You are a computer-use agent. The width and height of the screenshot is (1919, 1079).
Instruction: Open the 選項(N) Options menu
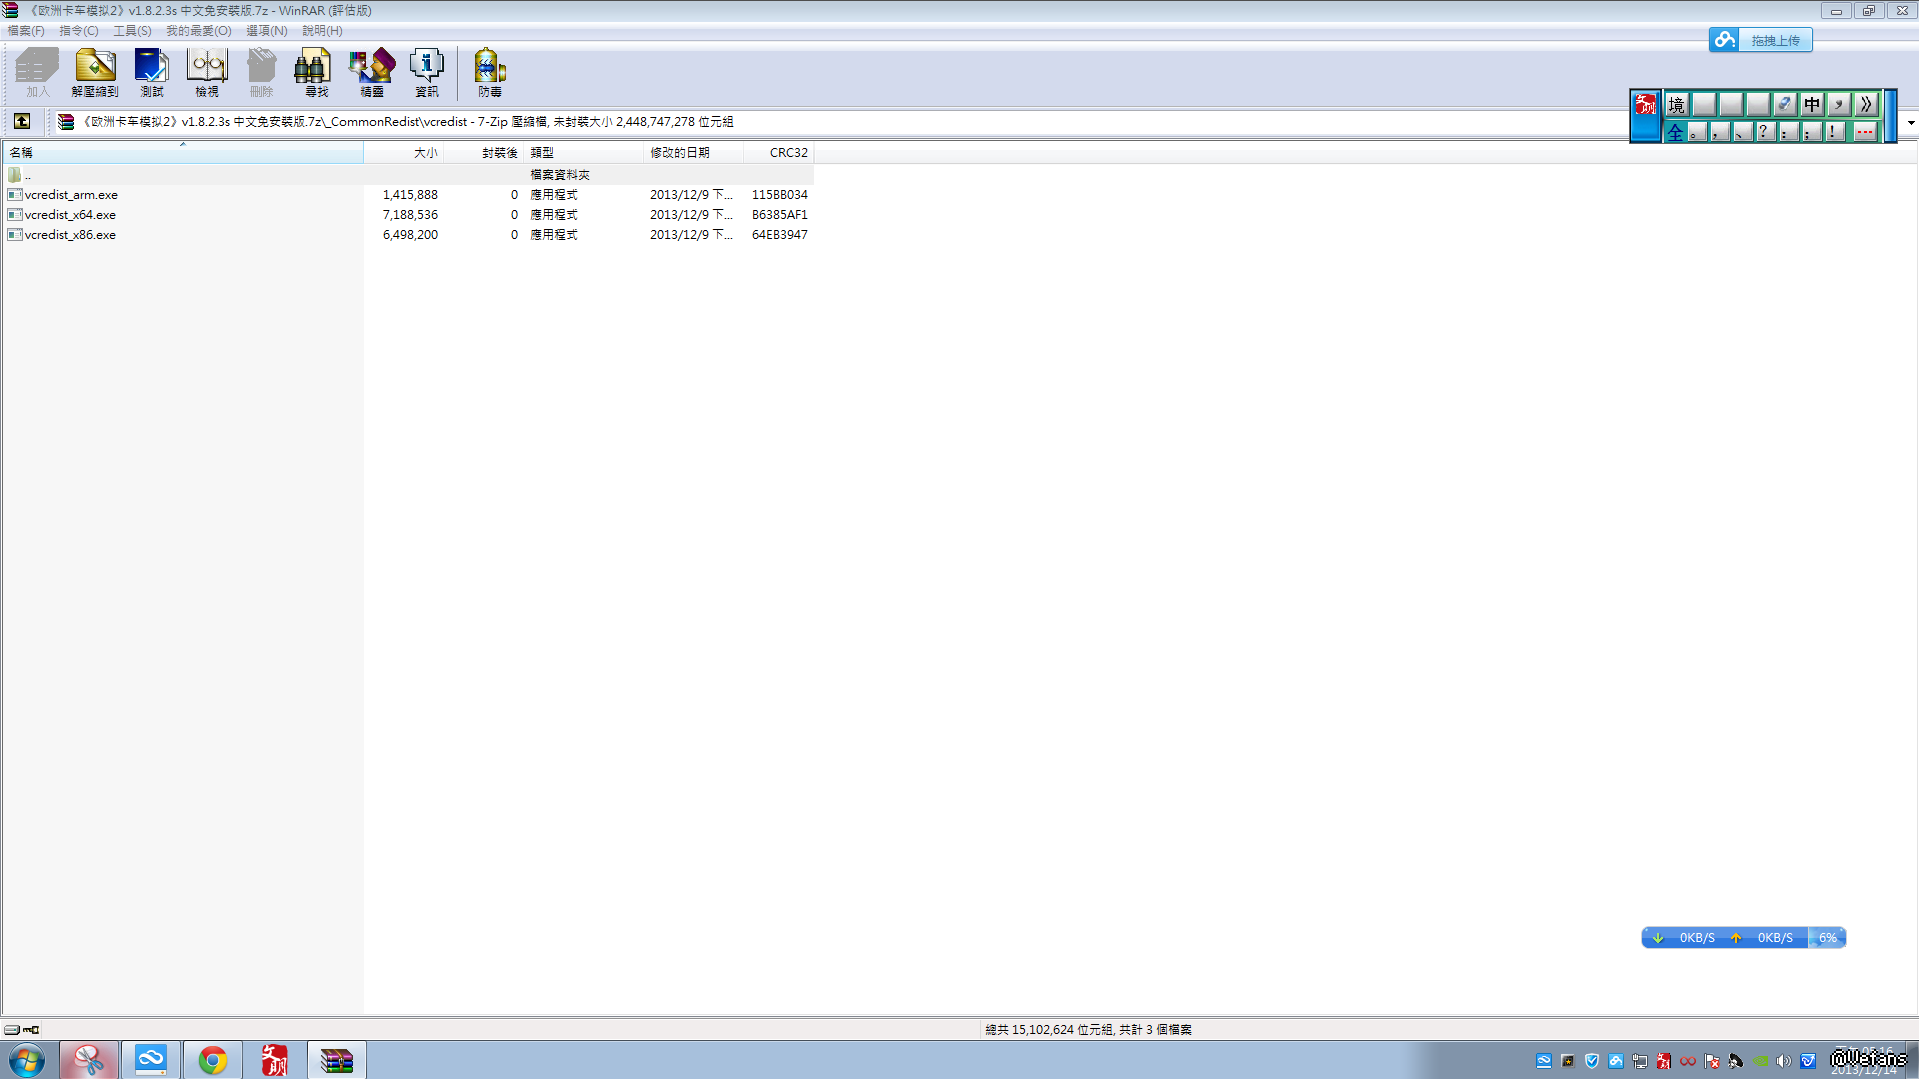pyautogui.click(x=267, y=31)
